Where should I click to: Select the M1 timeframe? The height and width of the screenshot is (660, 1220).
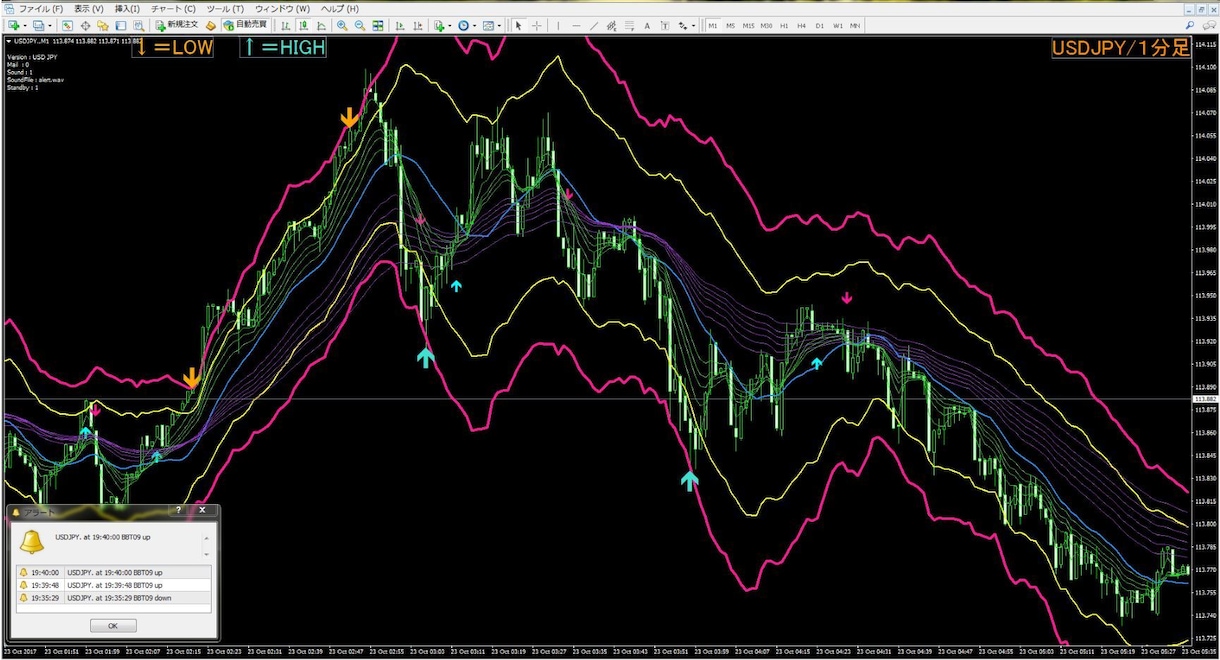point(713,25)
